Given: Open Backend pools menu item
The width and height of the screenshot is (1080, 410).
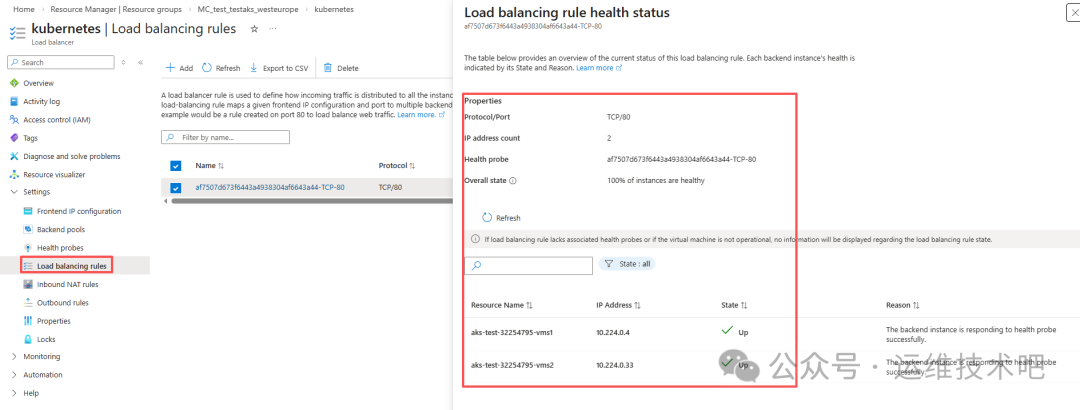Looking at the screenshot, I should 61,229.
